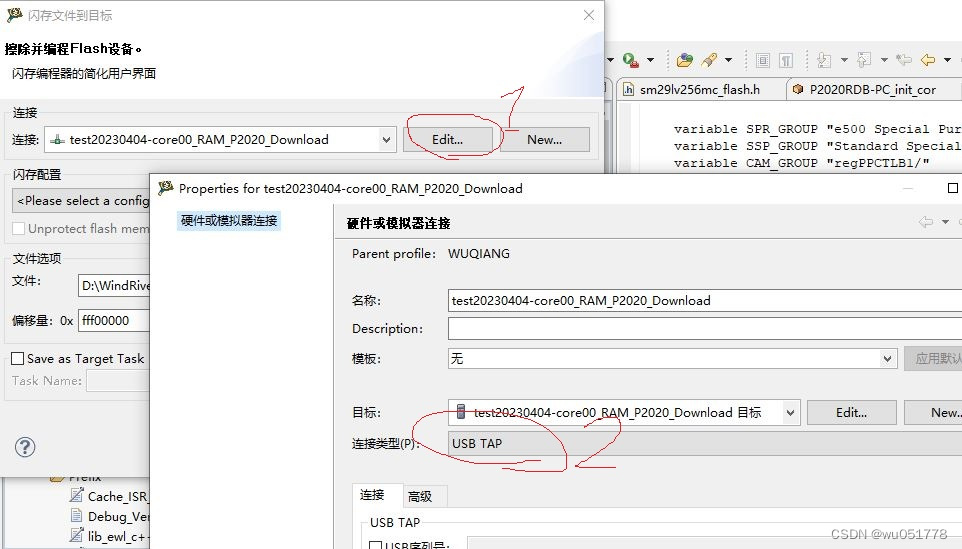Click the code line with SPR_GROUP
Screen dimensions: 962x549
(817, 129)
